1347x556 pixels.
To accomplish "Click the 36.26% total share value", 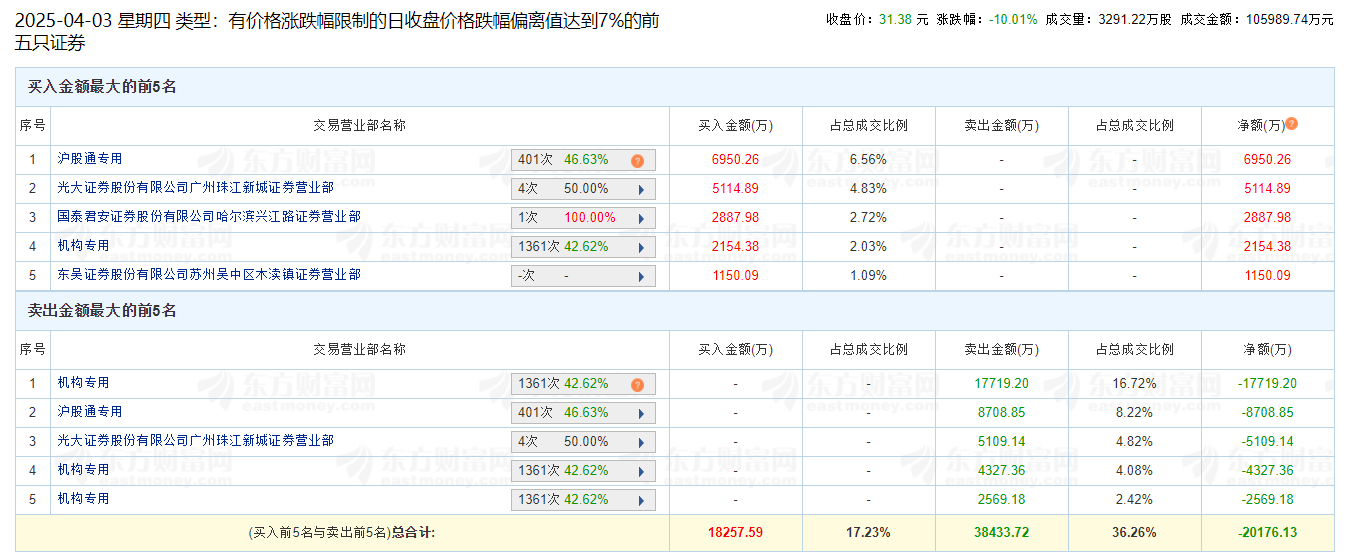I will point(1135,534).
